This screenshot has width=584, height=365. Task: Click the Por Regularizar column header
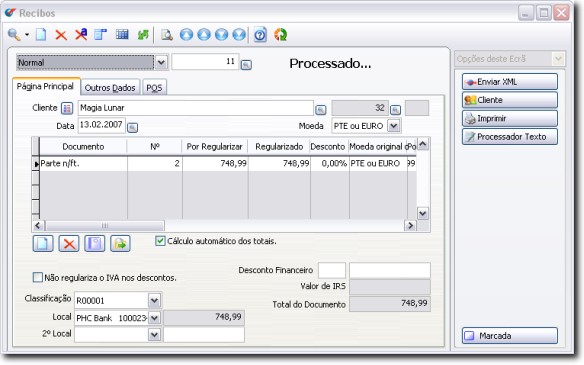(x=215, y=147)
